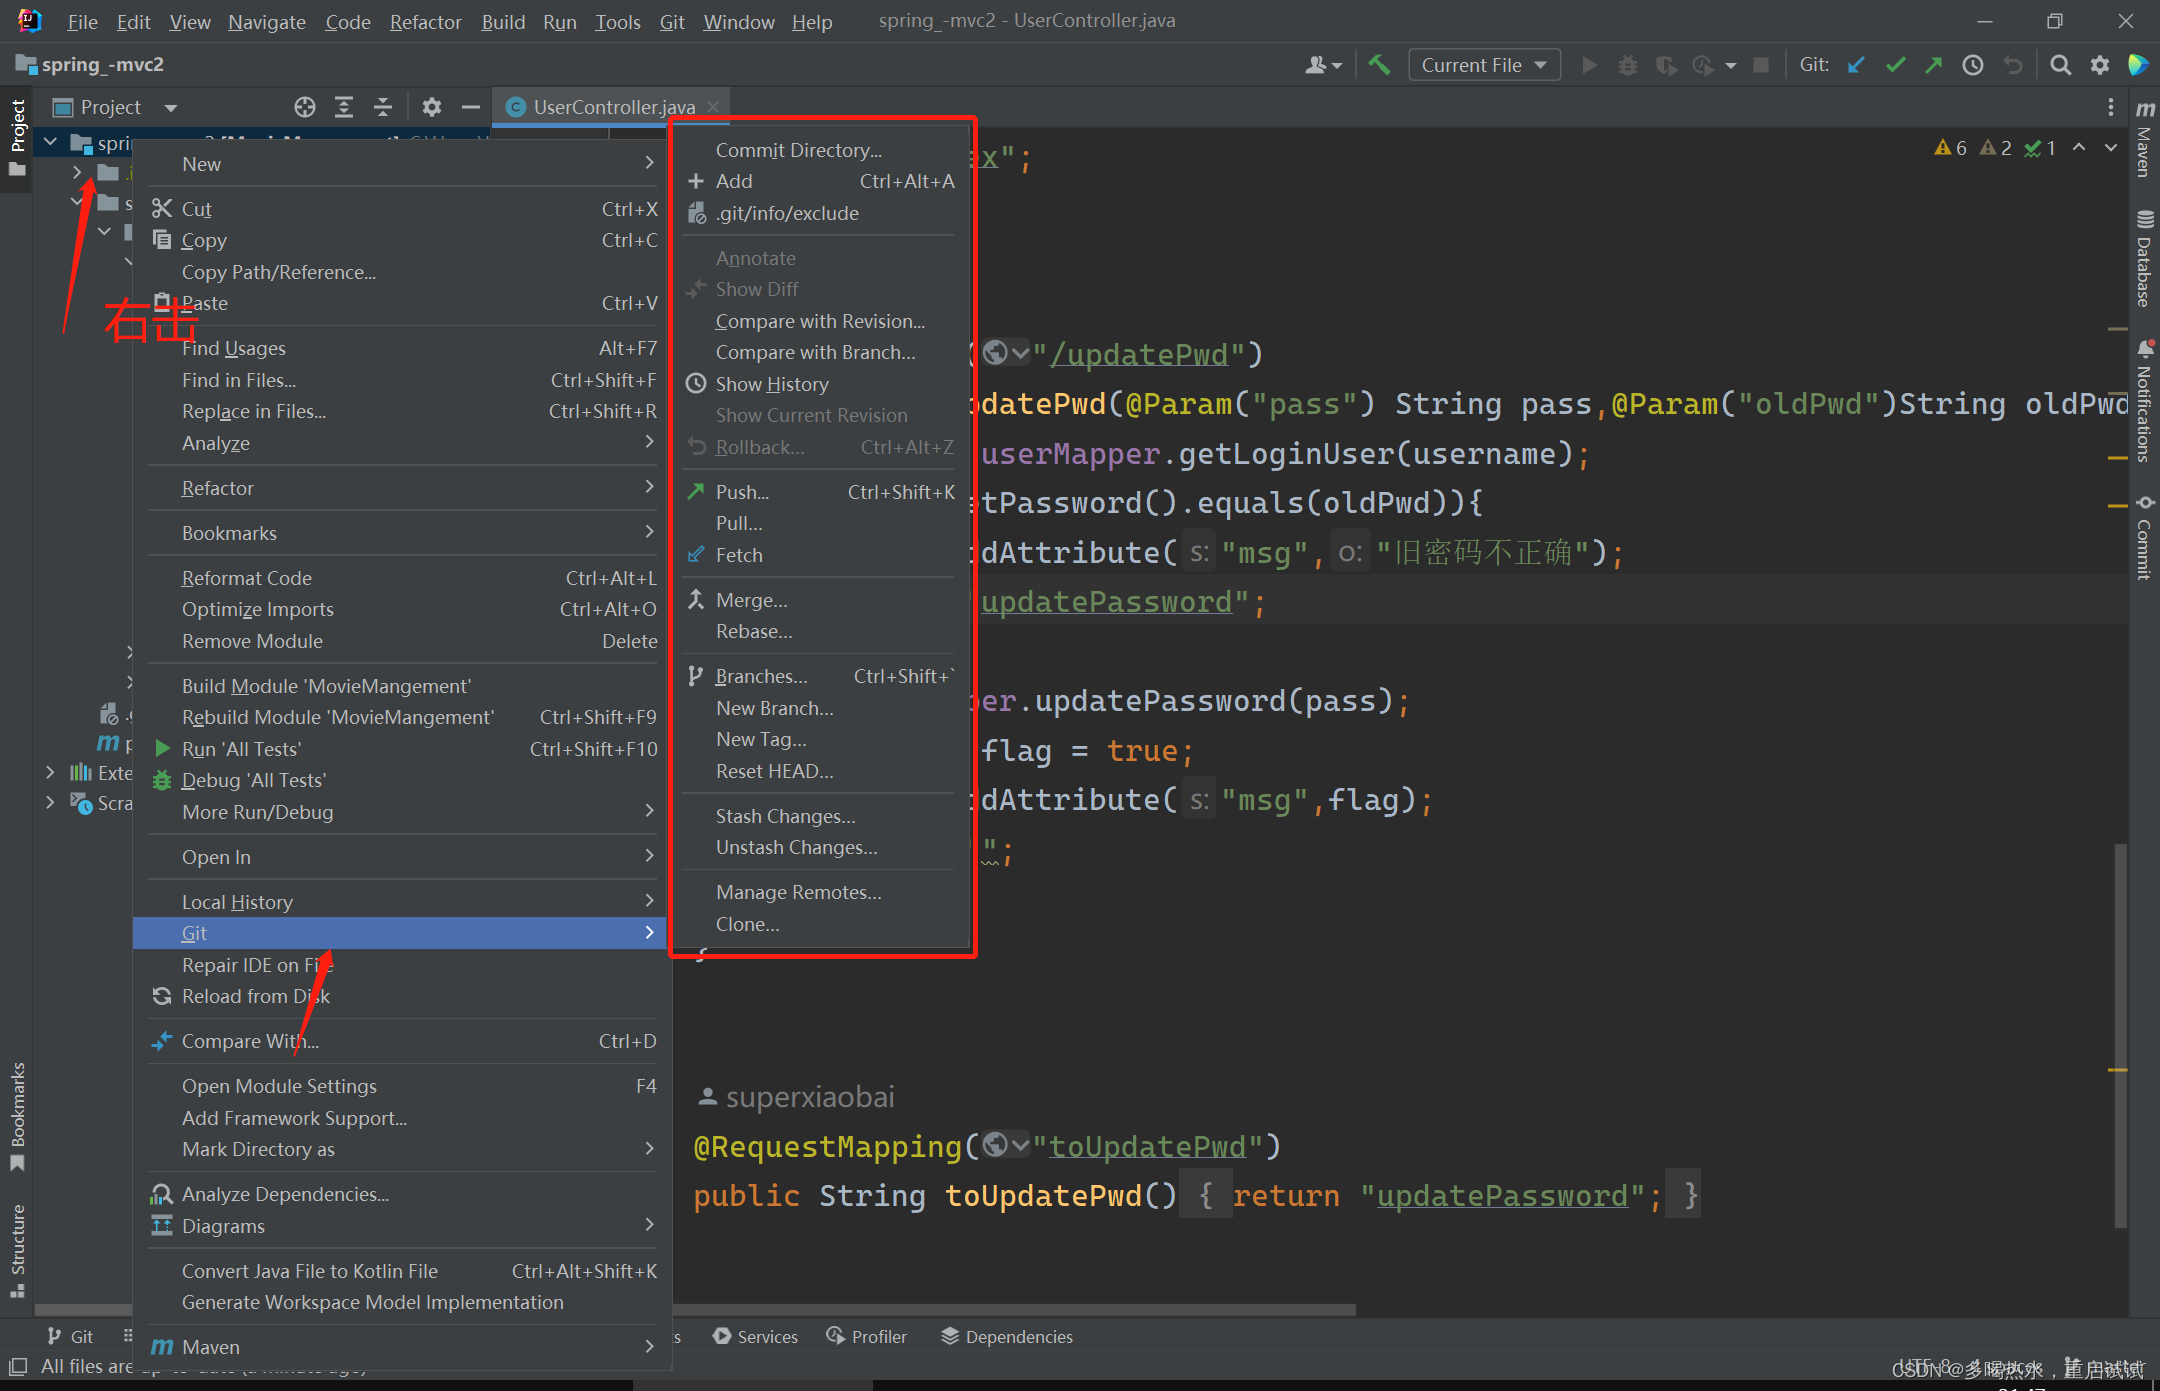
Task: Open the Project view type dropdown
Action: (171, 107)
